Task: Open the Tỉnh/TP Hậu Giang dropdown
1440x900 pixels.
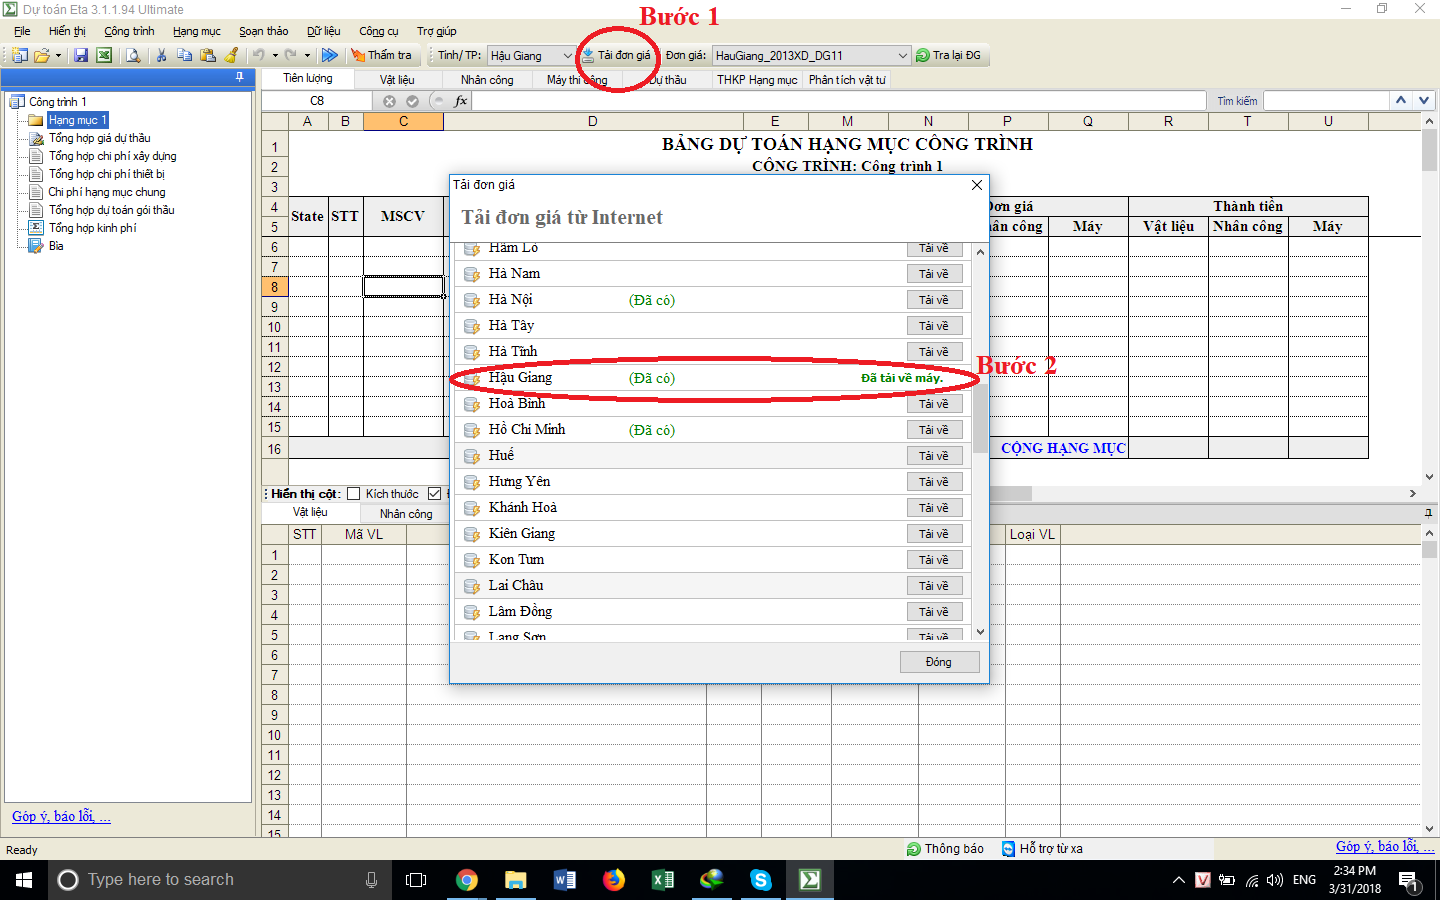Action: click(x=567, y=56)
